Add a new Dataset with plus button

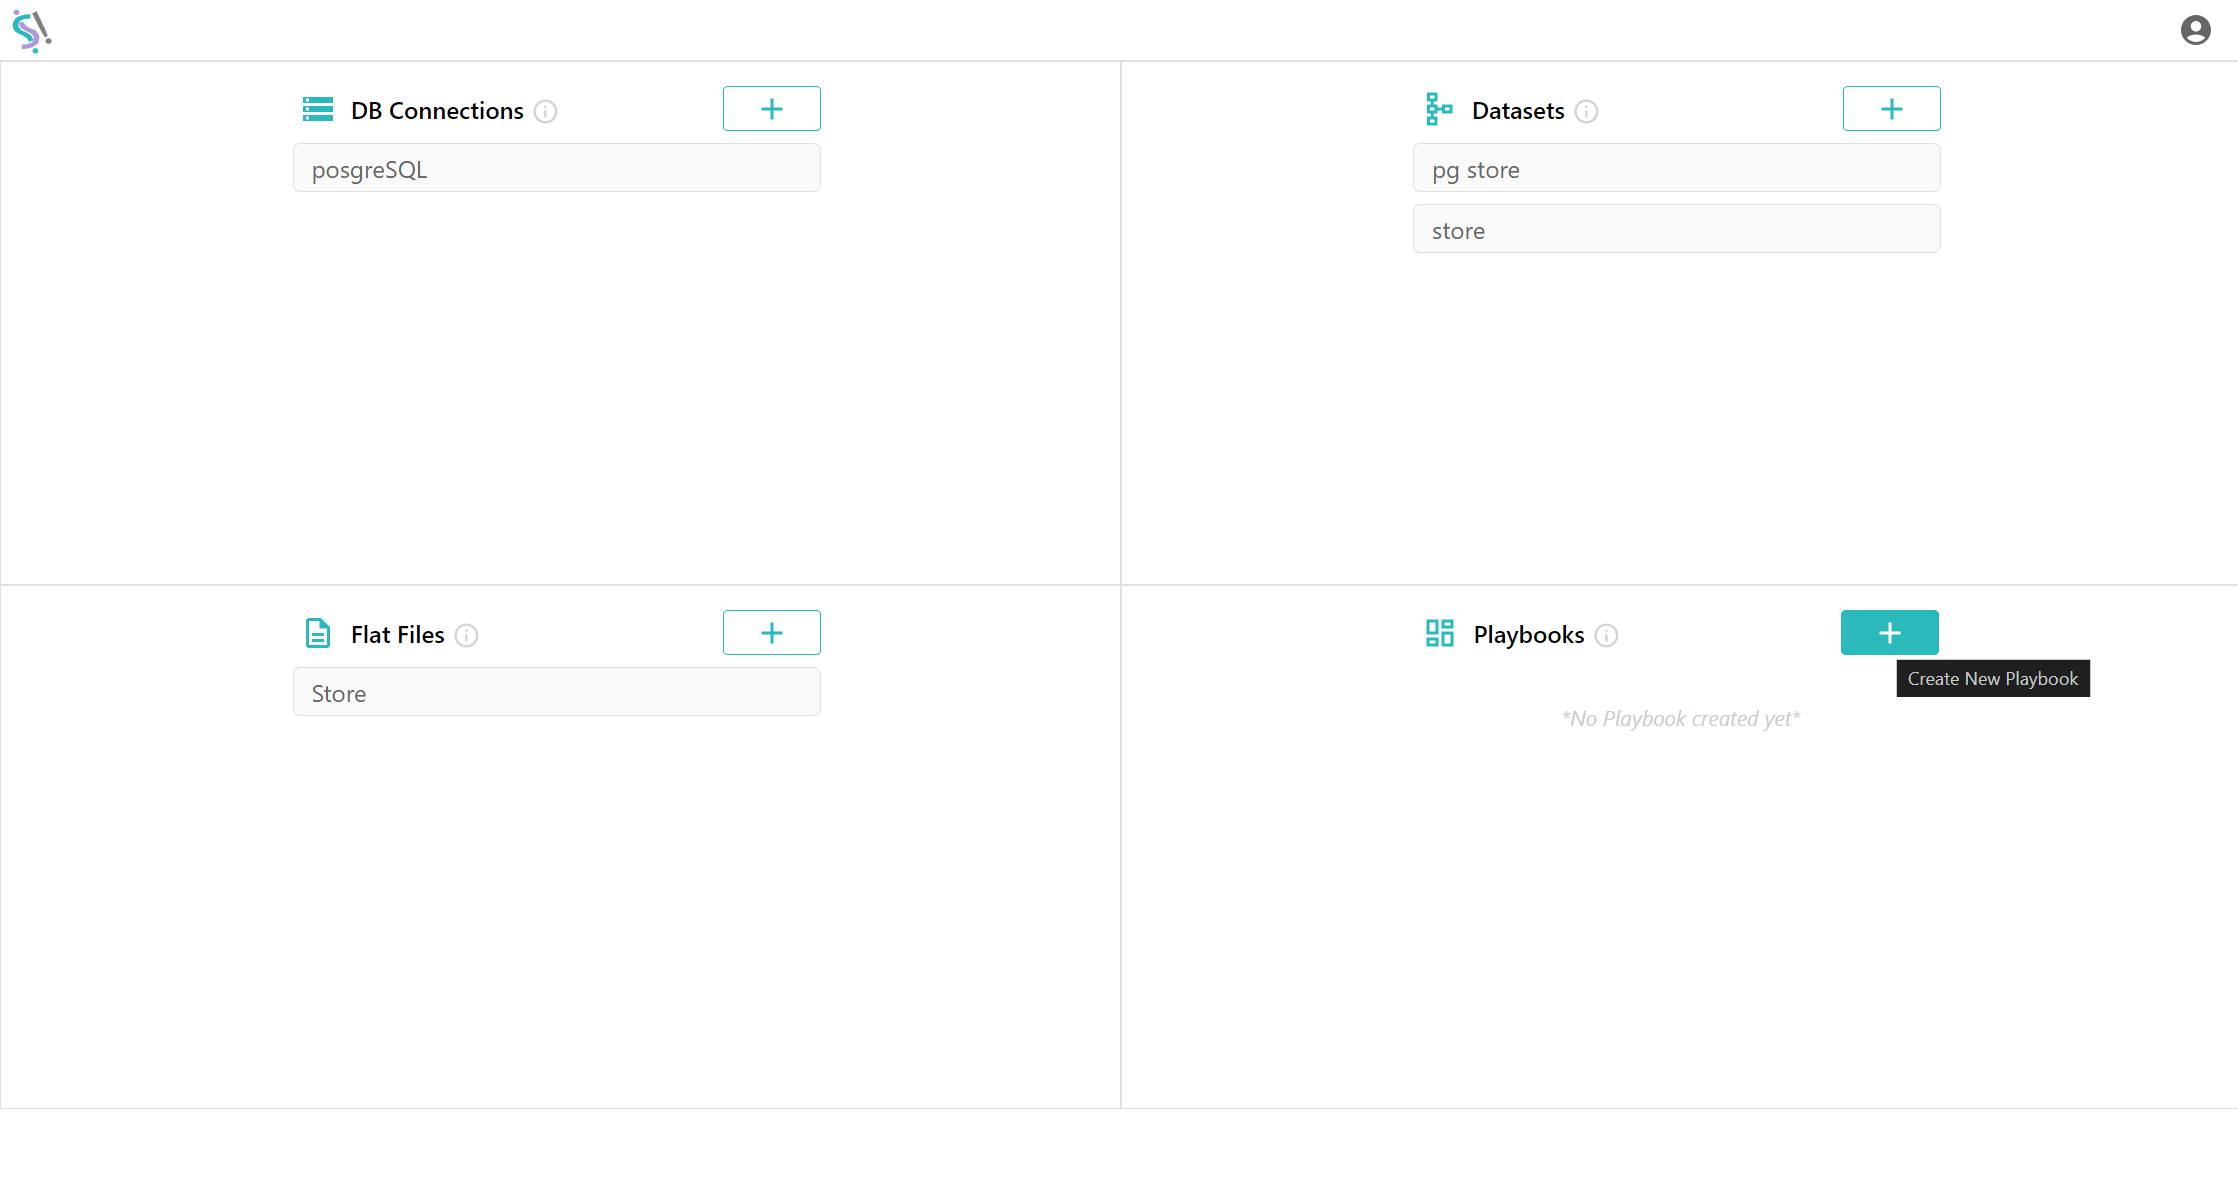point(1890,108)
